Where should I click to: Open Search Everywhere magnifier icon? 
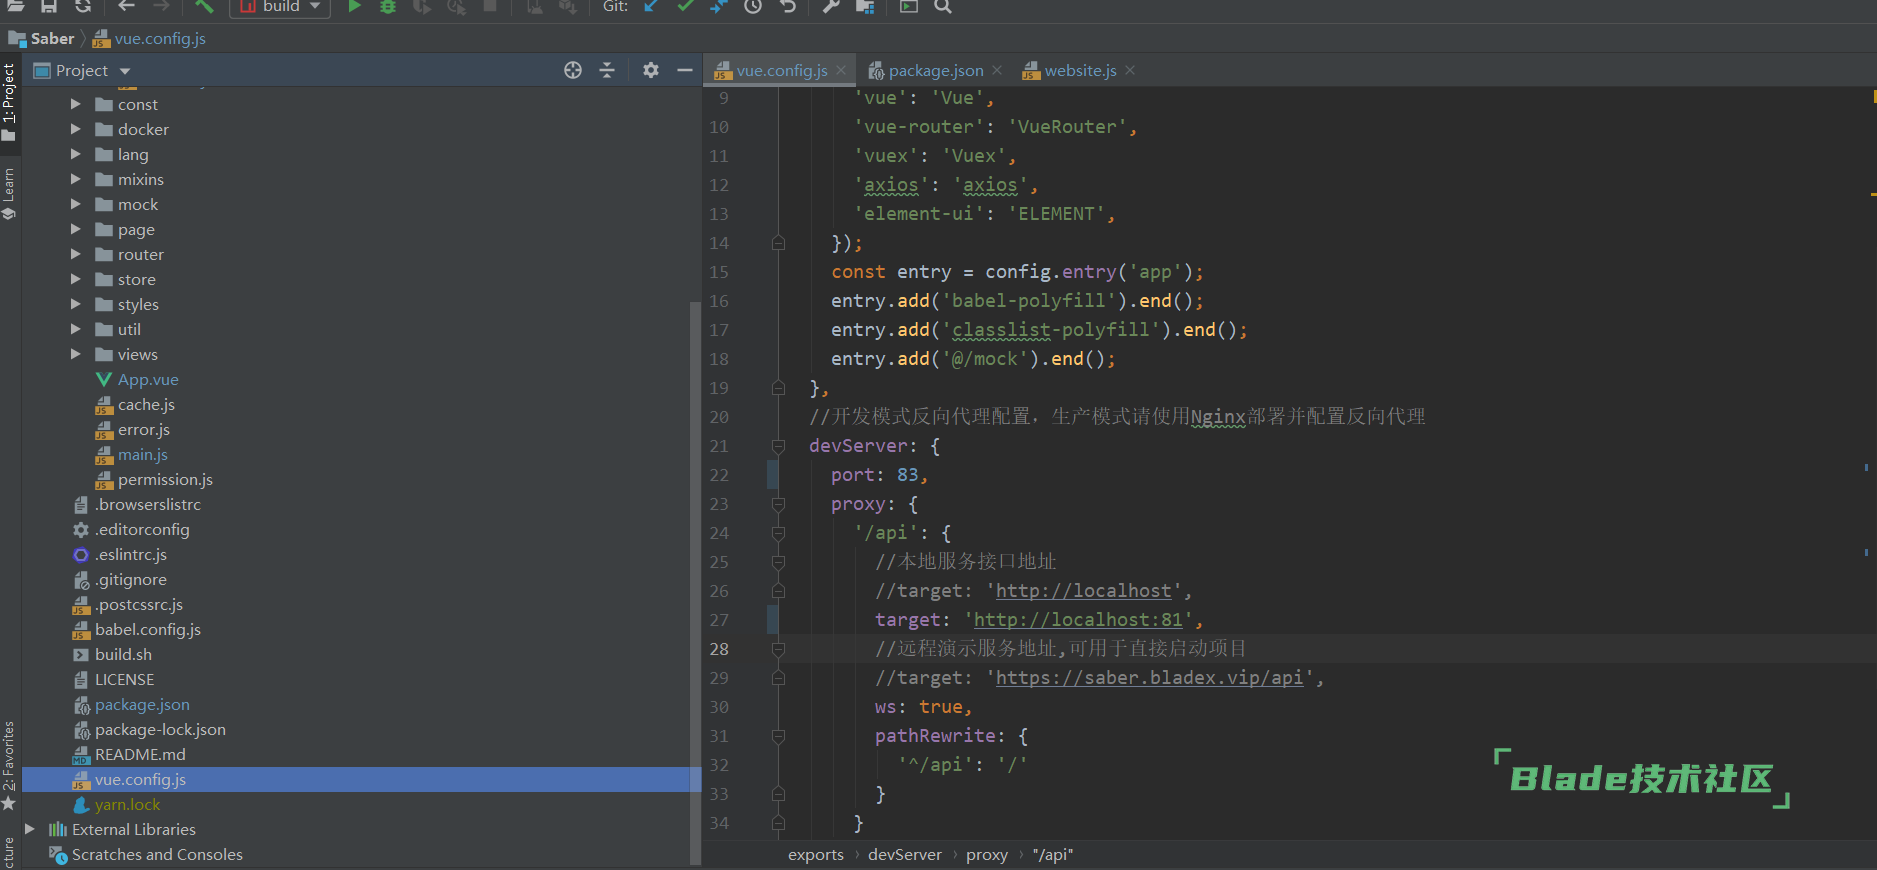942,6
